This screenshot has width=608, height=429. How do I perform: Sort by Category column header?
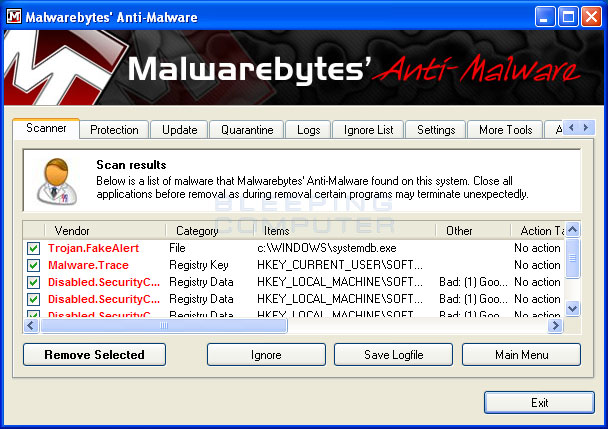click(x=210, y=231)
